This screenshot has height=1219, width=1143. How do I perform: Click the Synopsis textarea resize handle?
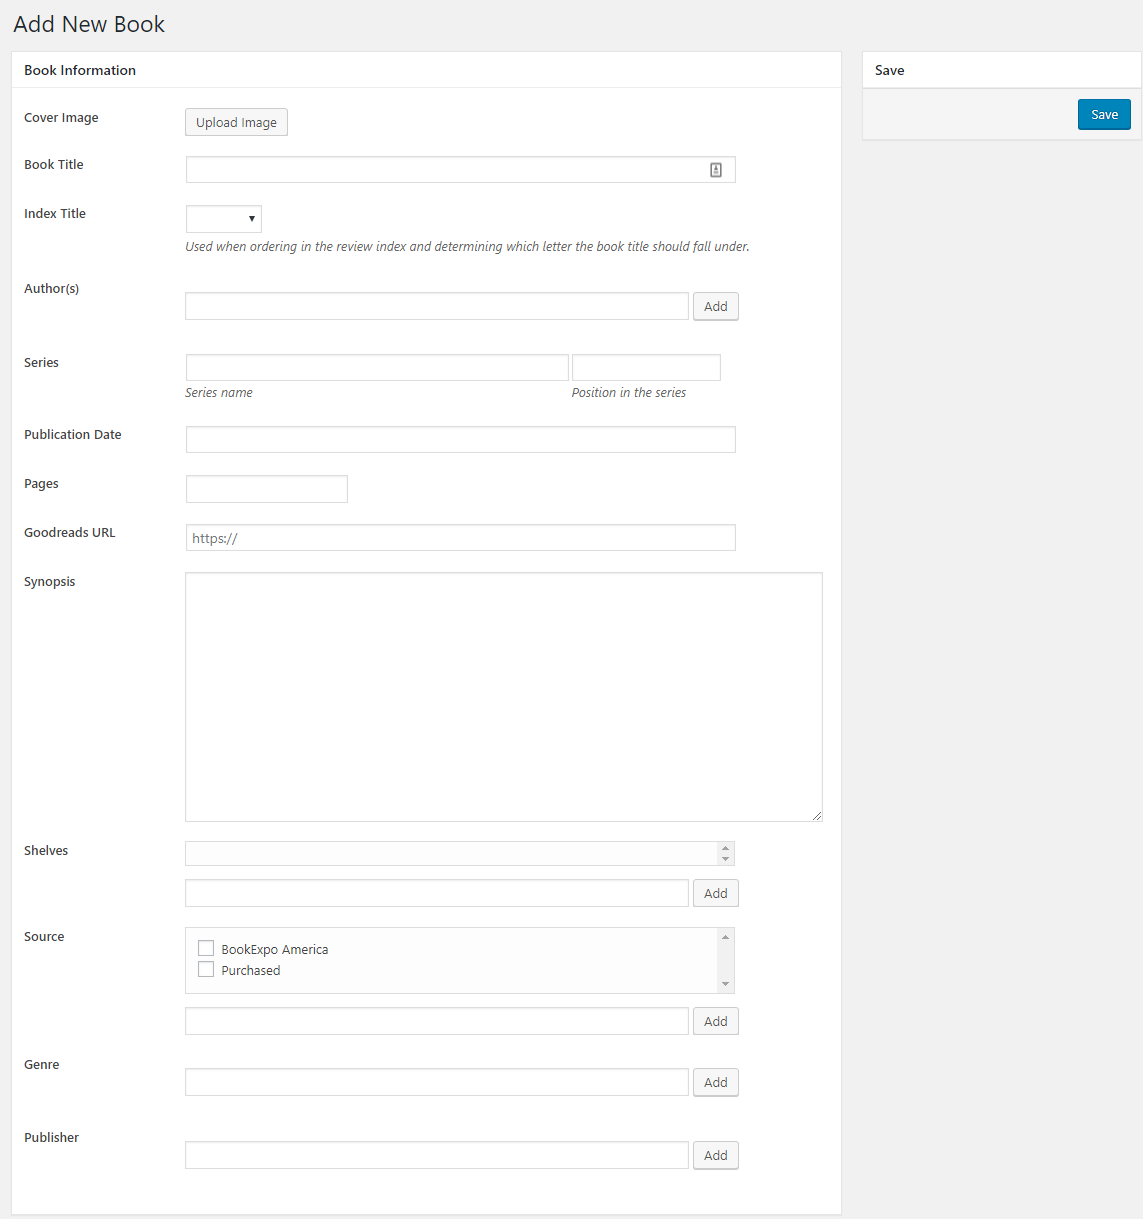click(817, 816)
